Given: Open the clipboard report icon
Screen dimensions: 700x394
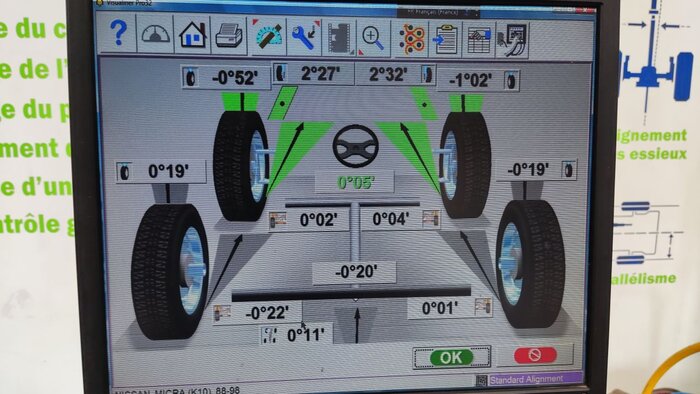Looking at the screenshot, I should (446, 39).
